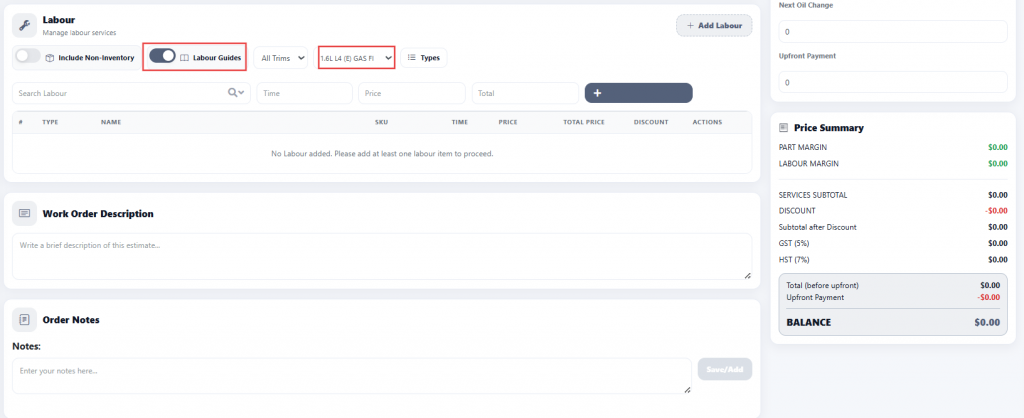1024x418 pixels.
Task: Click the book icon beside Labour Guides
Action: (x=184, y=57)
